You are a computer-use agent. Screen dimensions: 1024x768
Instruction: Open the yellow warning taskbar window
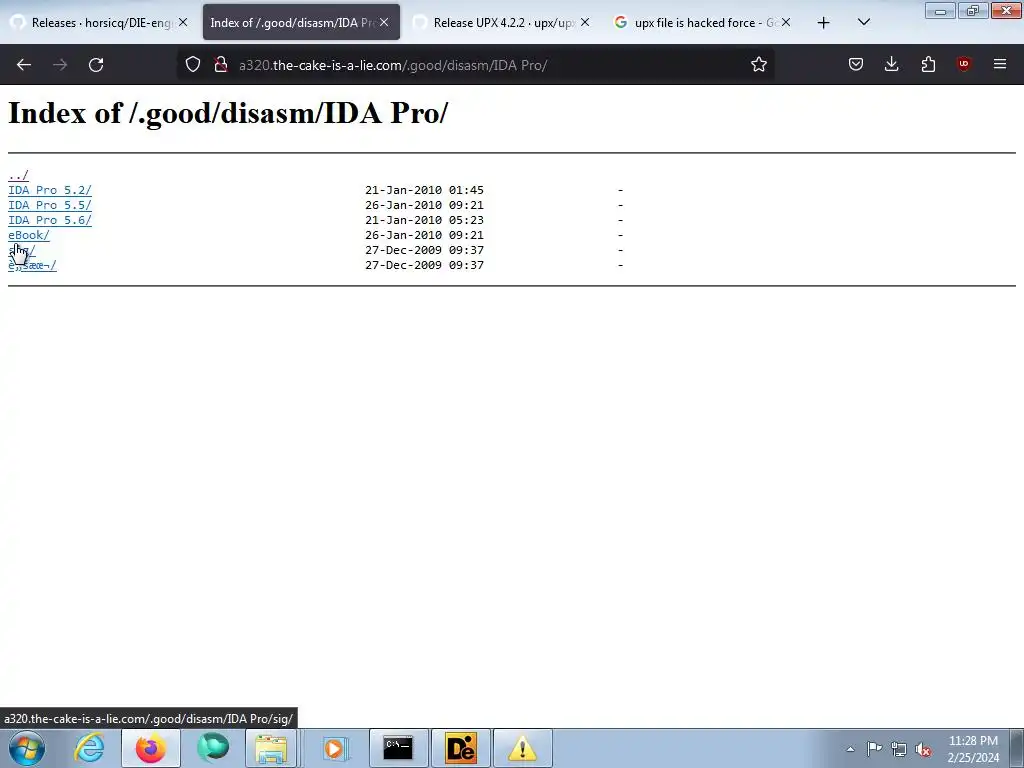tap(522, 748)
